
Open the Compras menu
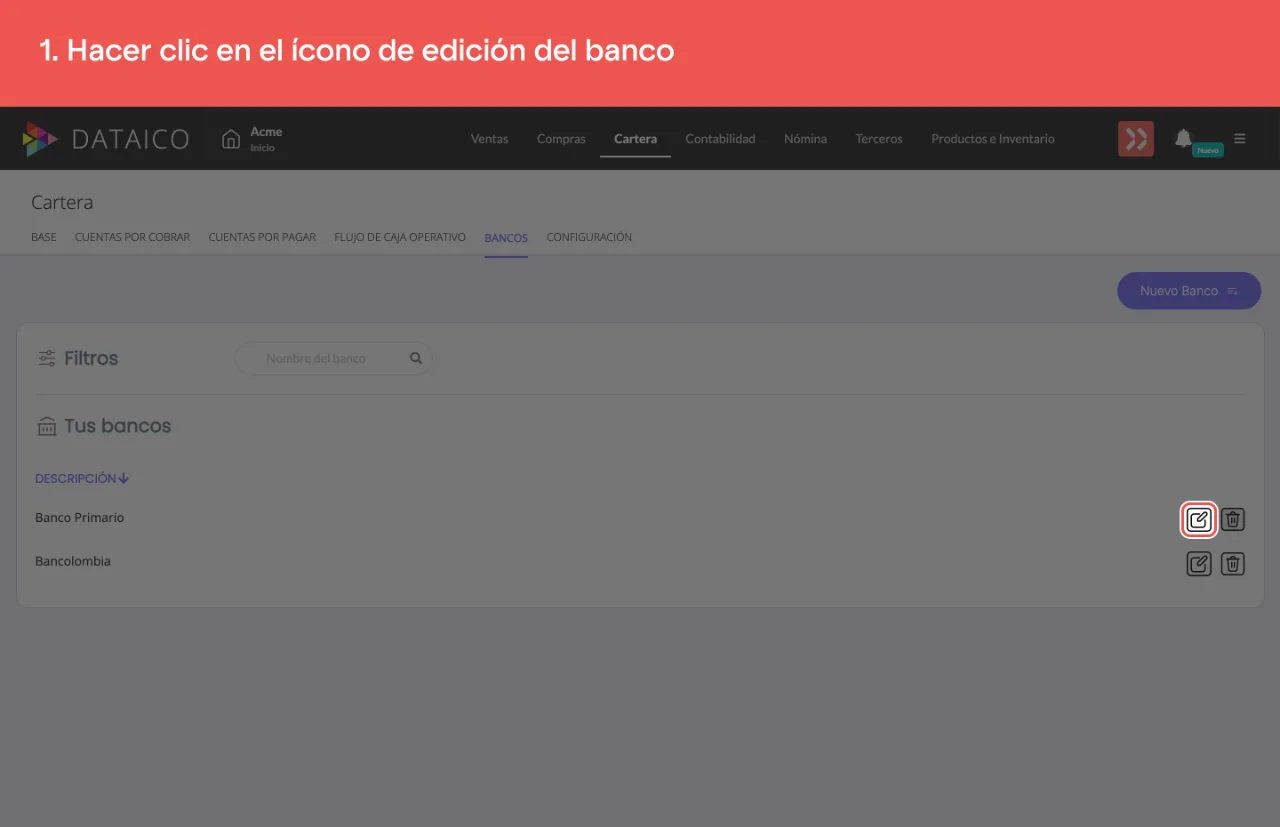(561, 139)
